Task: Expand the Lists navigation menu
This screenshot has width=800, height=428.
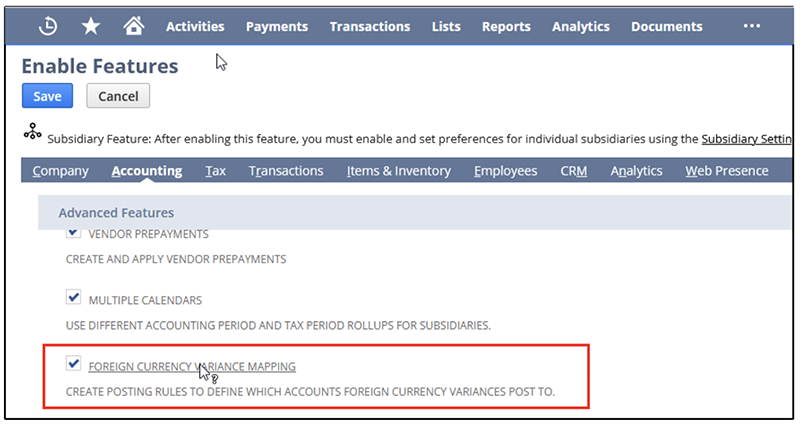Action: (446, 27)
